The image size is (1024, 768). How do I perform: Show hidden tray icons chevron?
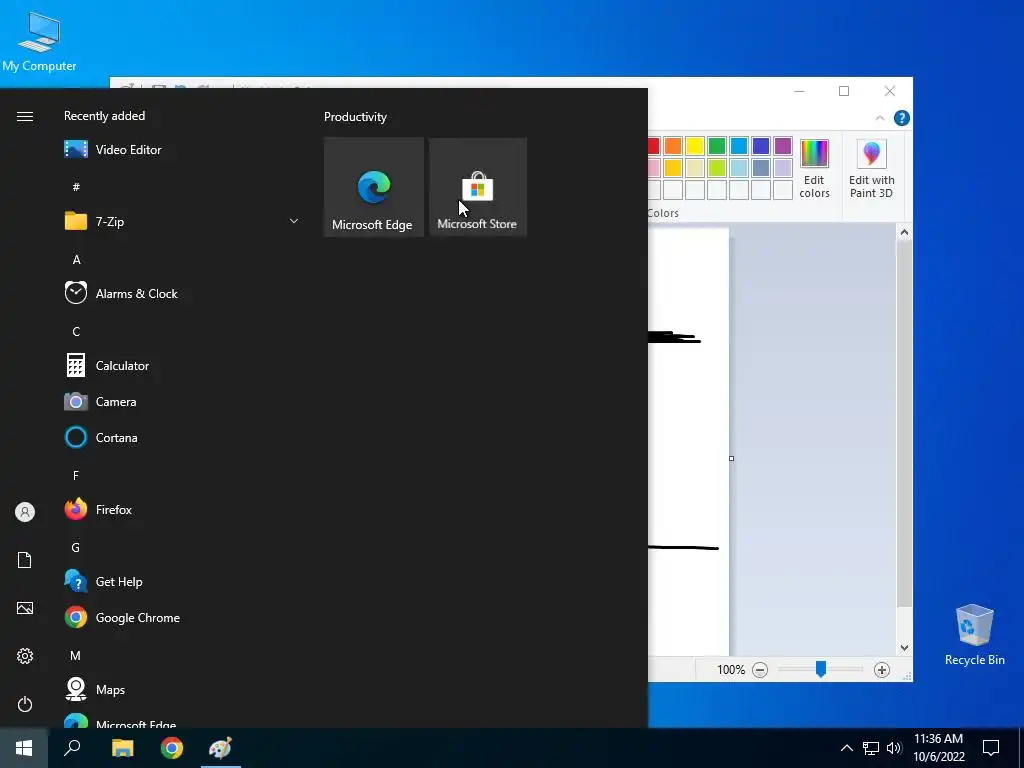pos(846,748)
